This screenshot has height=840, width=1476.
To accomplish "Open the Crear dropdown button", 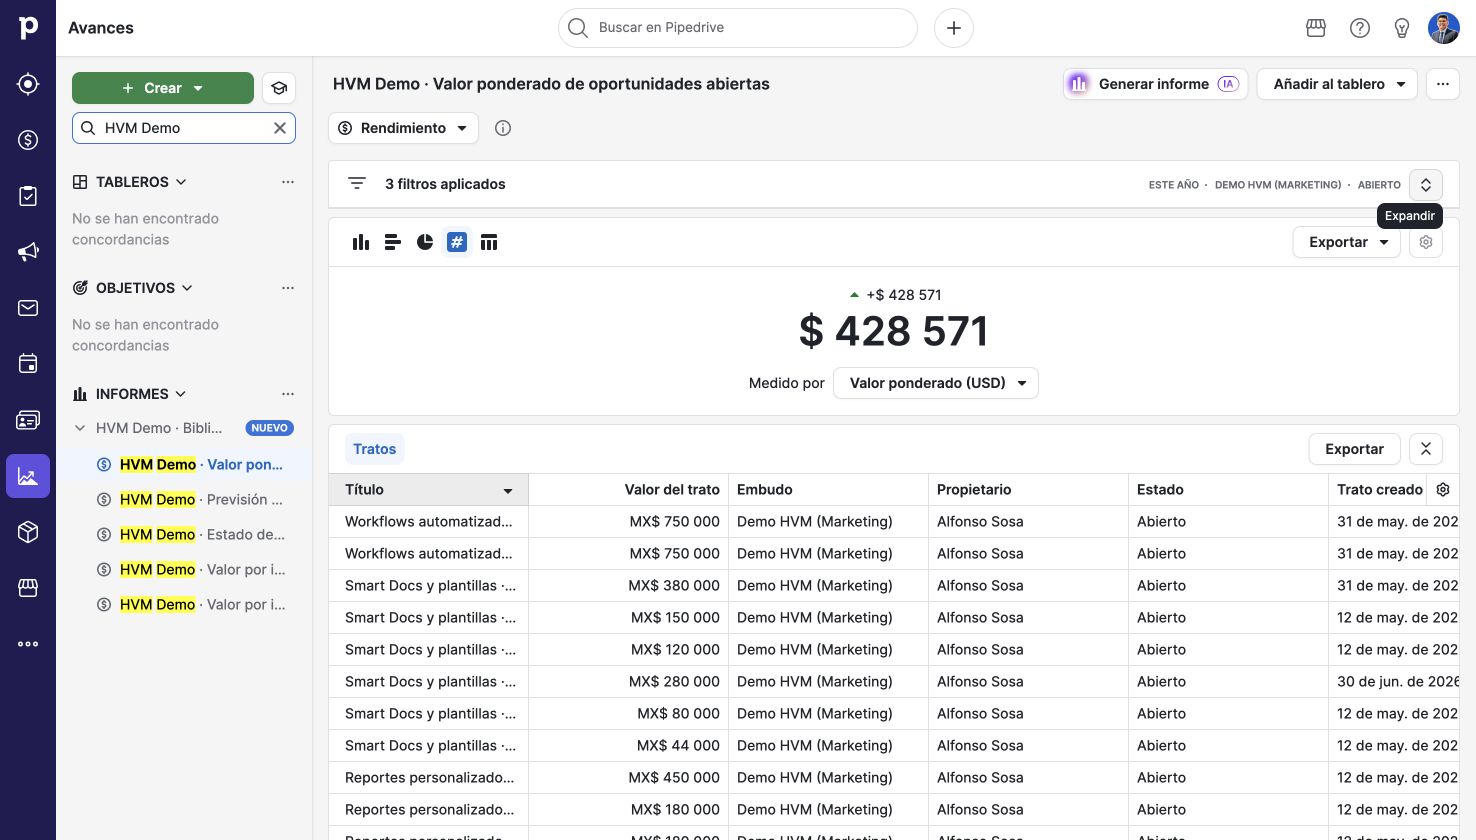I will pyautogui.click(x=163, y=88).
